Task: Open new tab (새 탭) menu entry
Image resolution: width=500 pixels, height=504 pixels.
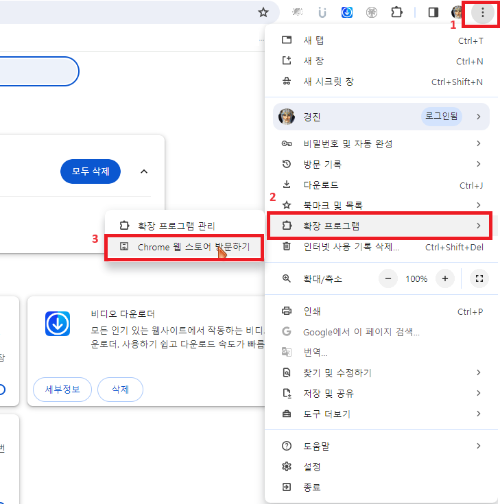Action: pyautogui.click(x=382, y=41)
